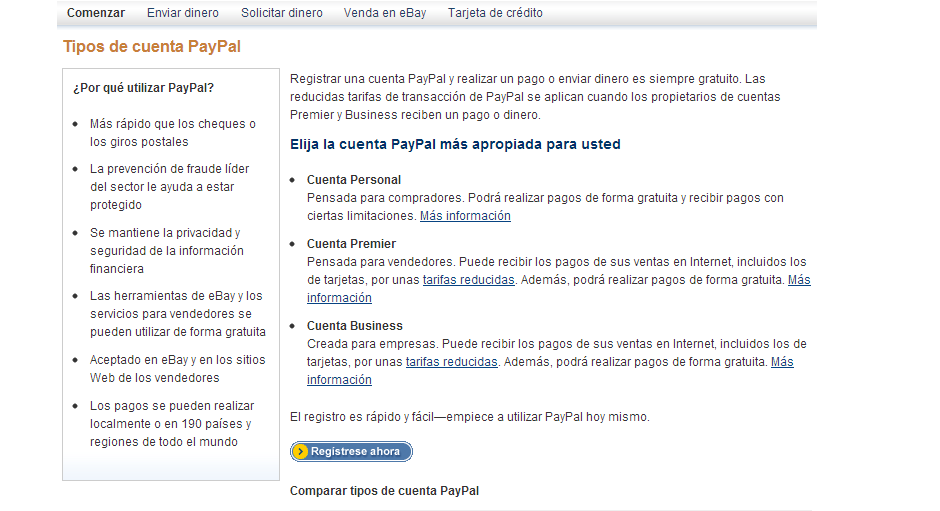Click the ¿Por qué utilizar PayPal? heading
This screenshot has height=511, width=940.
tap(143, 88)
